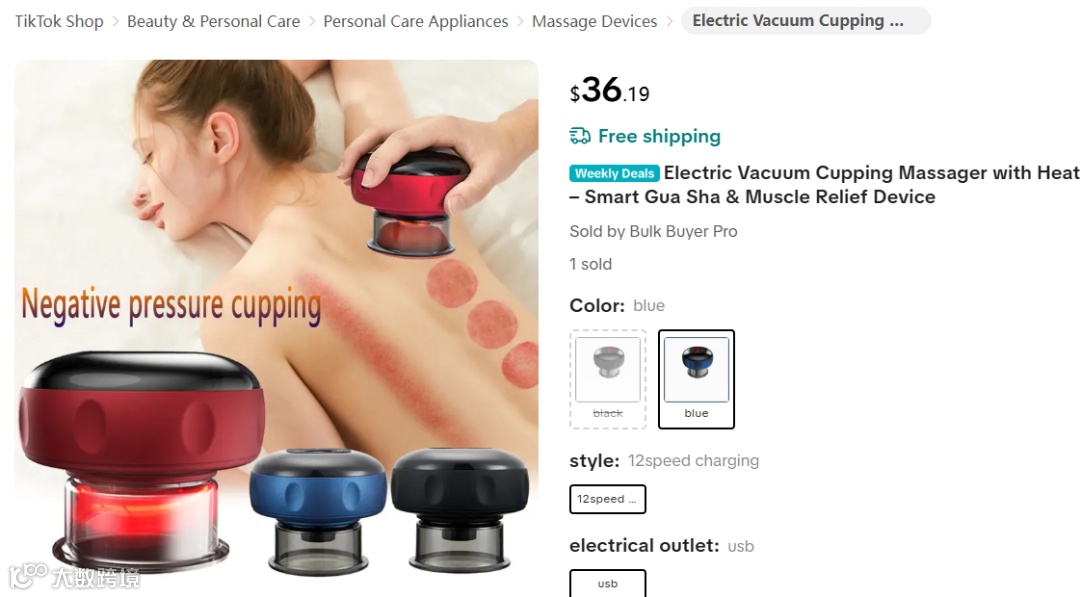Select the blue color option
The height and width of the screenshot is (597, 1080).
[696, 379]
